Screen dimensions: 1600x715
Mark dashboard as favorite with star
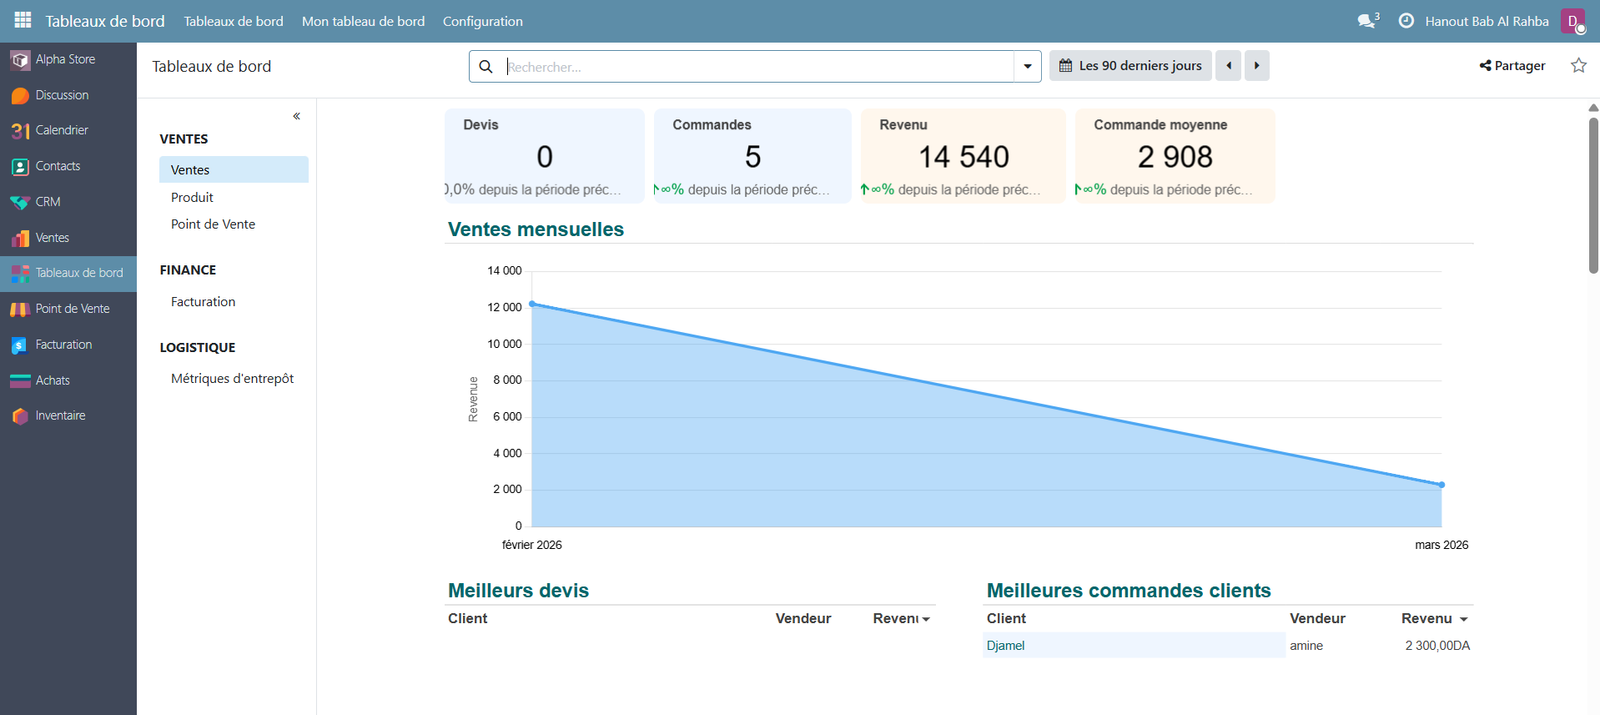click(1578, 66)
